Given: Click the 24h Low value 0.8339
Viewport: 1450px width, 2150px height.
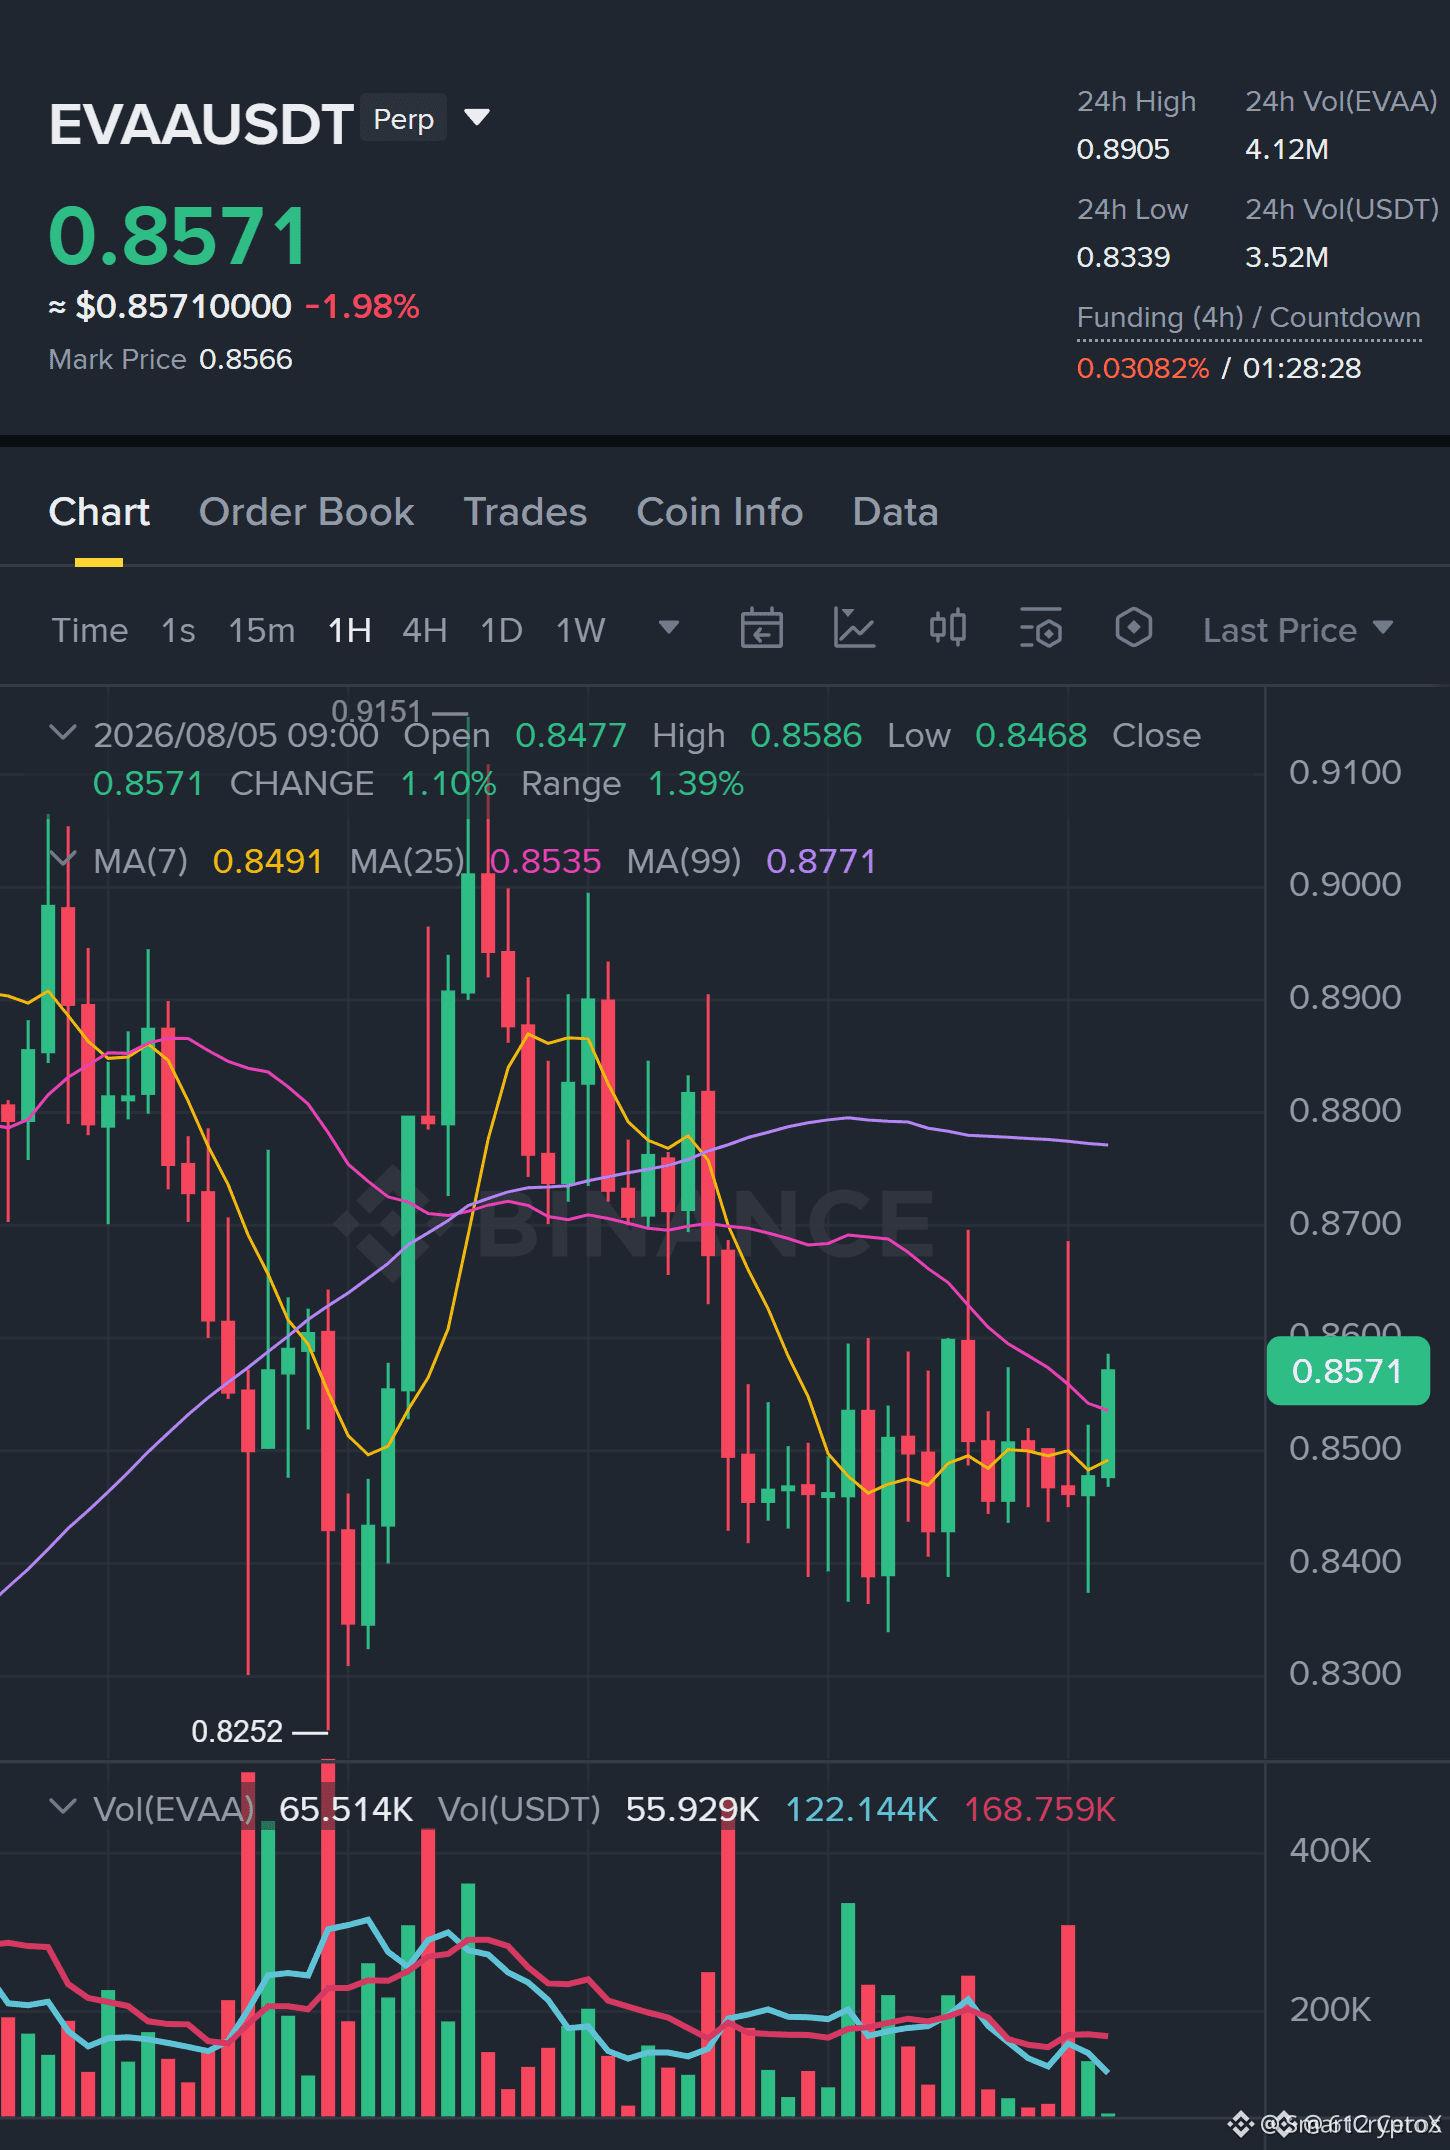Looking at the screenshot, I should pyautogui.click(x=1123, y=258).
